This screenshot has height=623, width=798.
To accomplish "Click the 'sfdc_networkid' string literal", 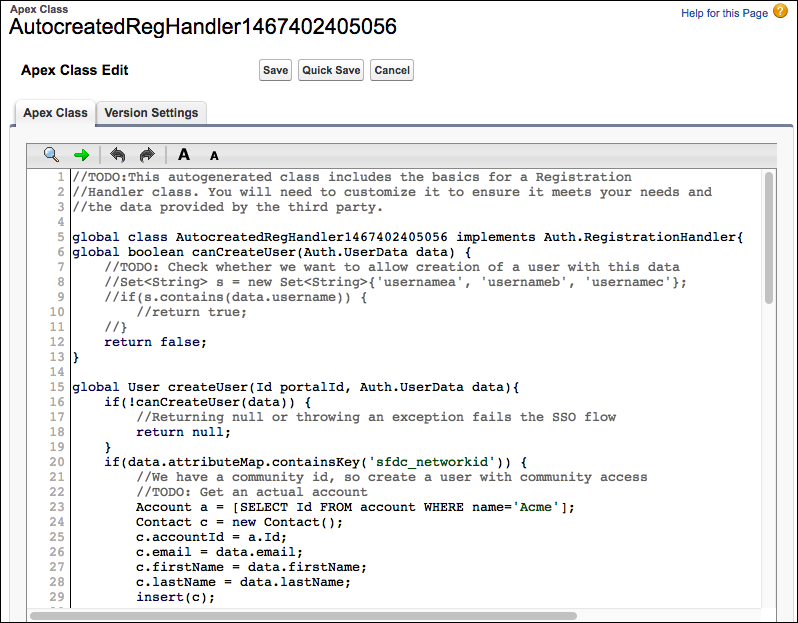I will (x=432, y=462).
